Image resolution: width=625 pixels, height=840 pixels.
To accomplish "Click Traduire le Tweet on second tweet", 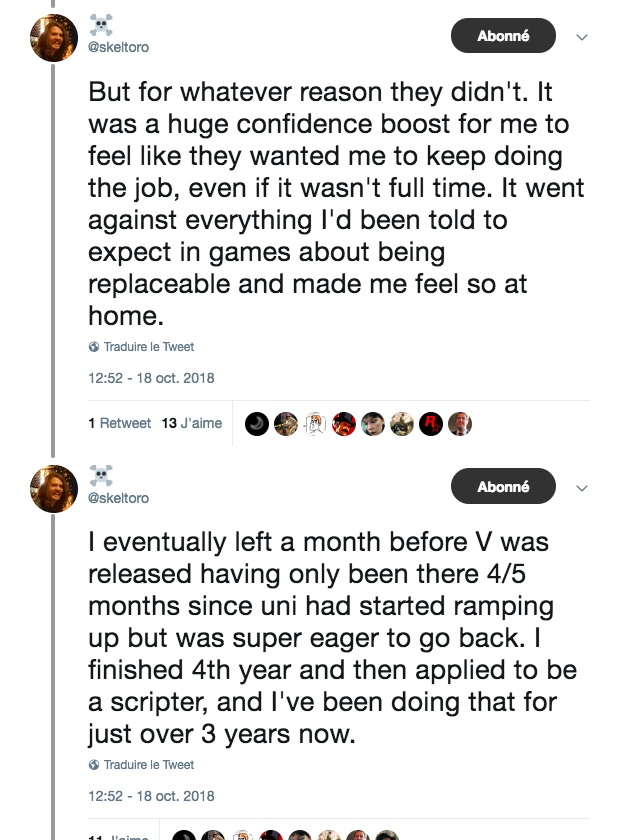I will [x=149, y=765].
